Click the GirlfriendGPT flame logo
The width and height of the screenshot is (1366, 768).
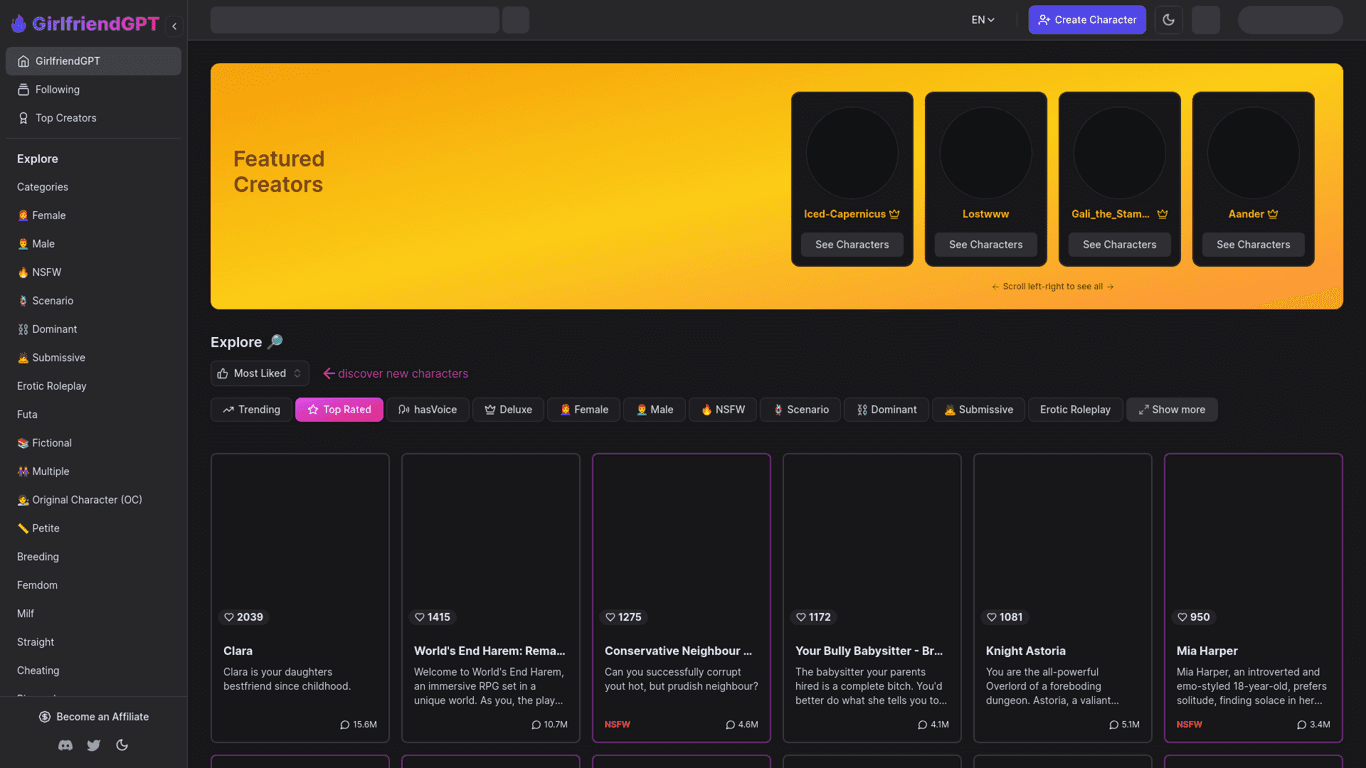tap(18, 24)
